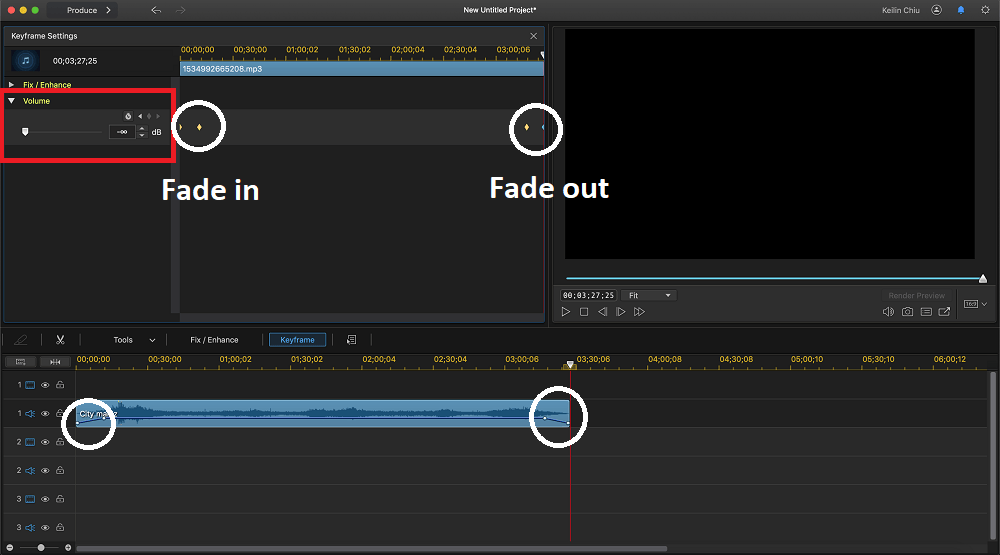Click the undock preview window icon

(945, 312)
